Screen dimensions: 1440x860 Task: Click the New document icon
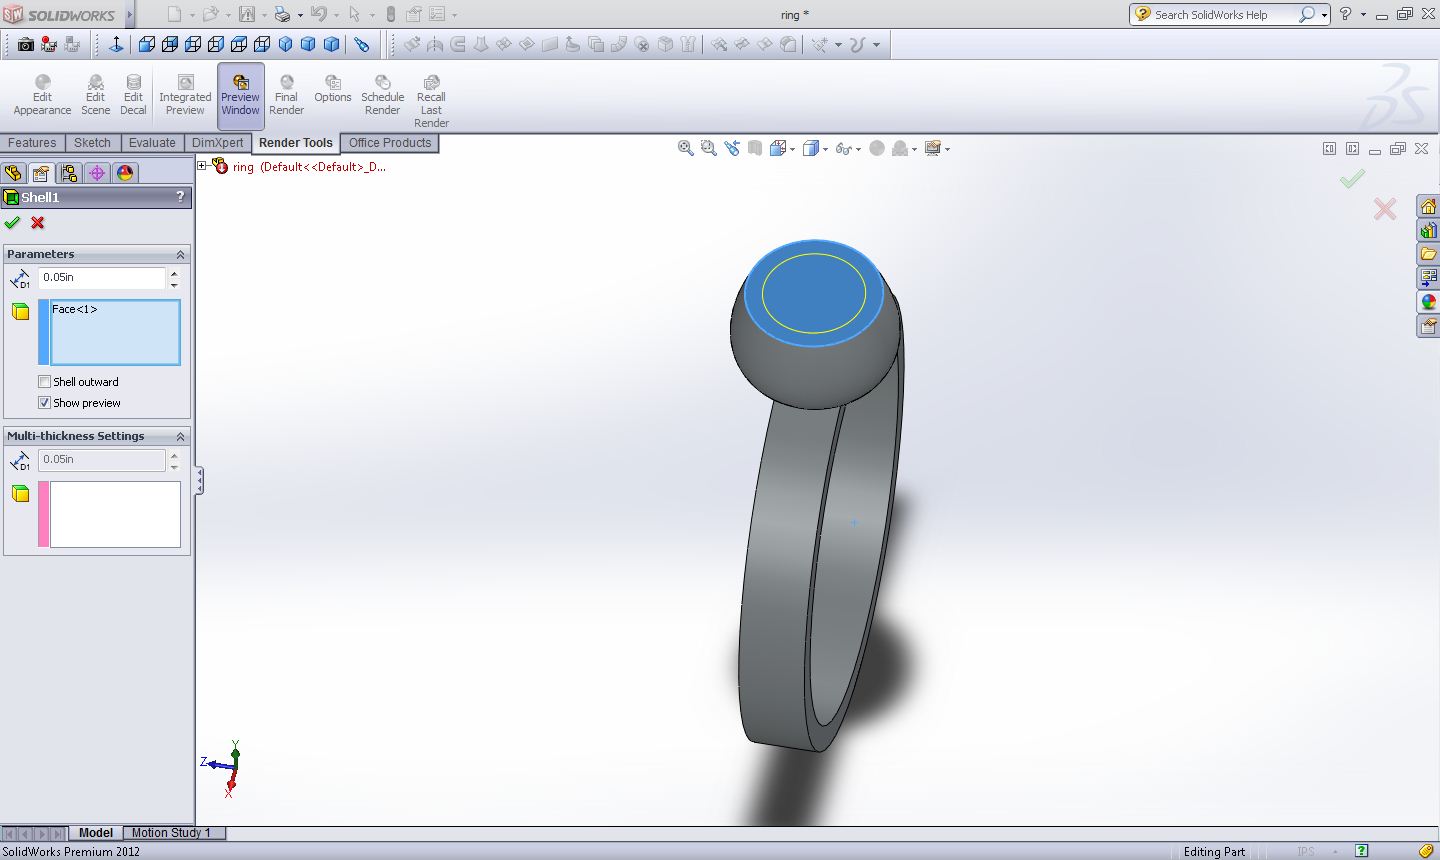174,14
